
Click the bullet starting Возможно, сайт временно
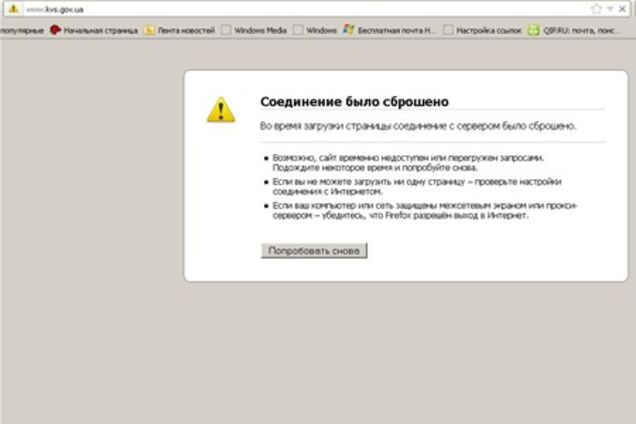(408, 162)
